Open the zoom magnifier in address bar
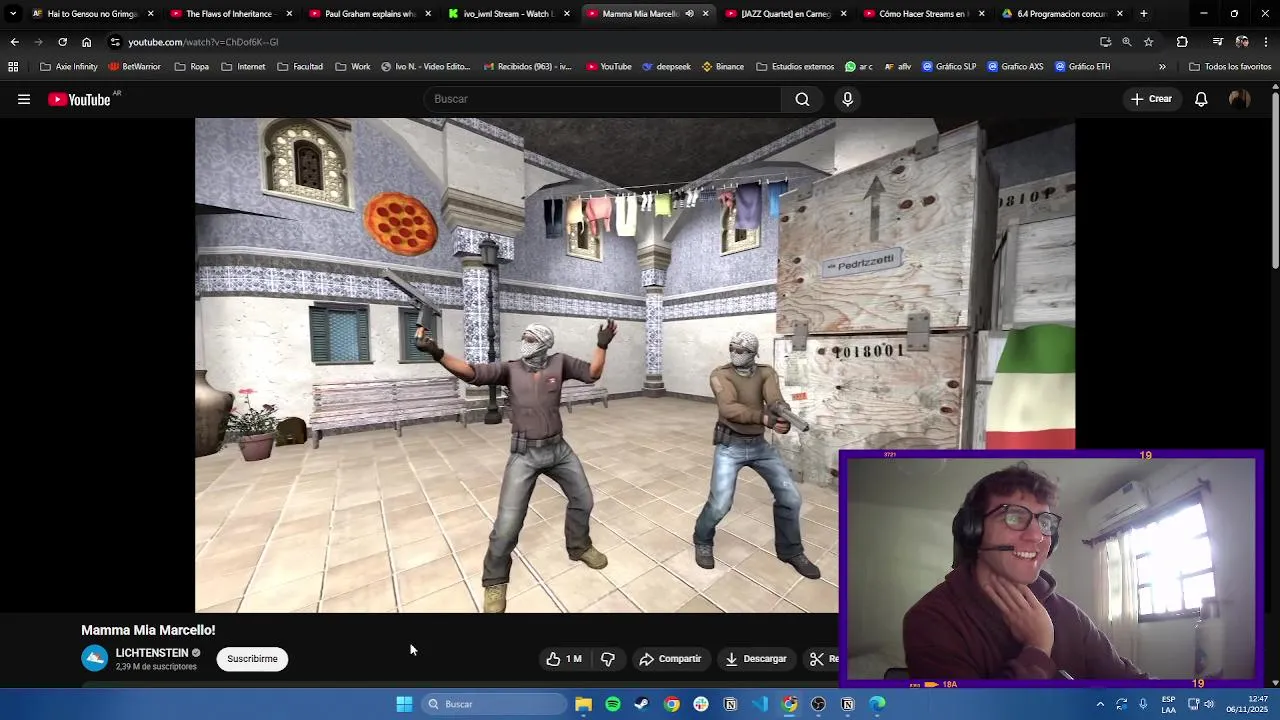 pyautogui.click(x=1127, y=42)
